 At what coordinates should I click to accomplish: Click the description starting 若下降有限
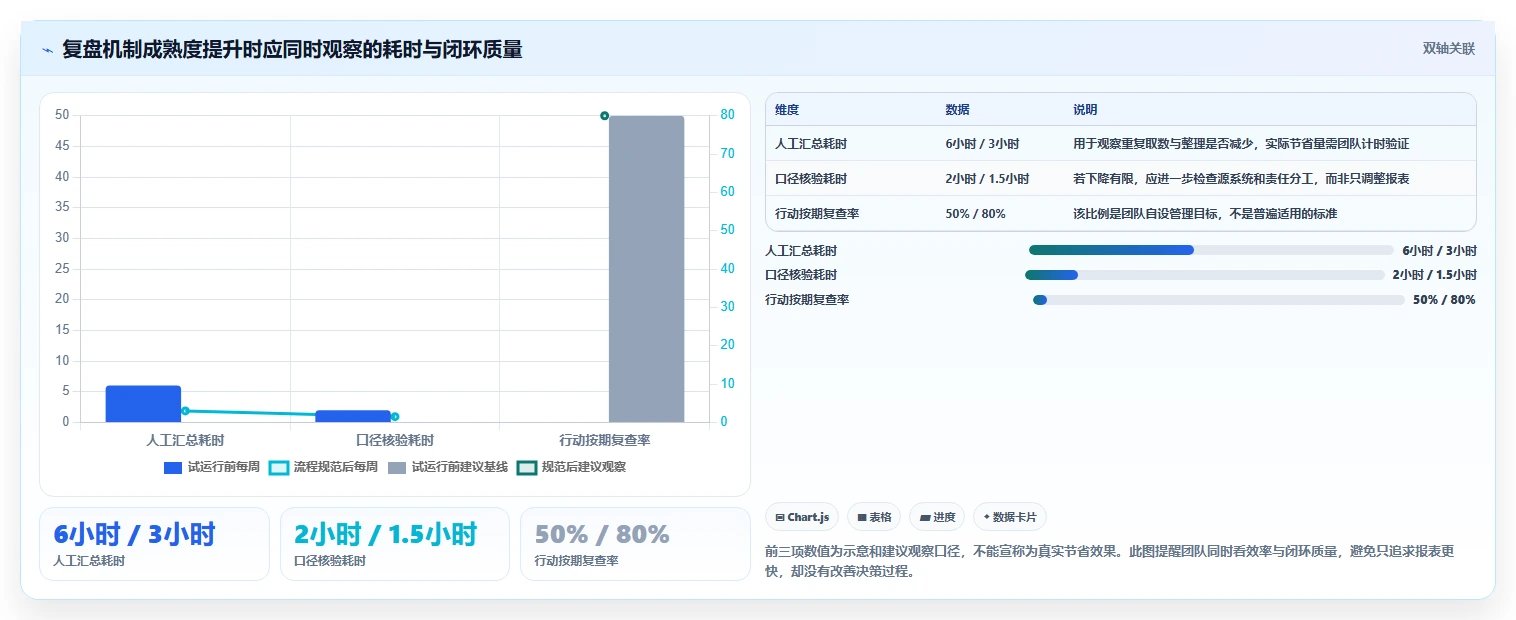pos(1241,179)
